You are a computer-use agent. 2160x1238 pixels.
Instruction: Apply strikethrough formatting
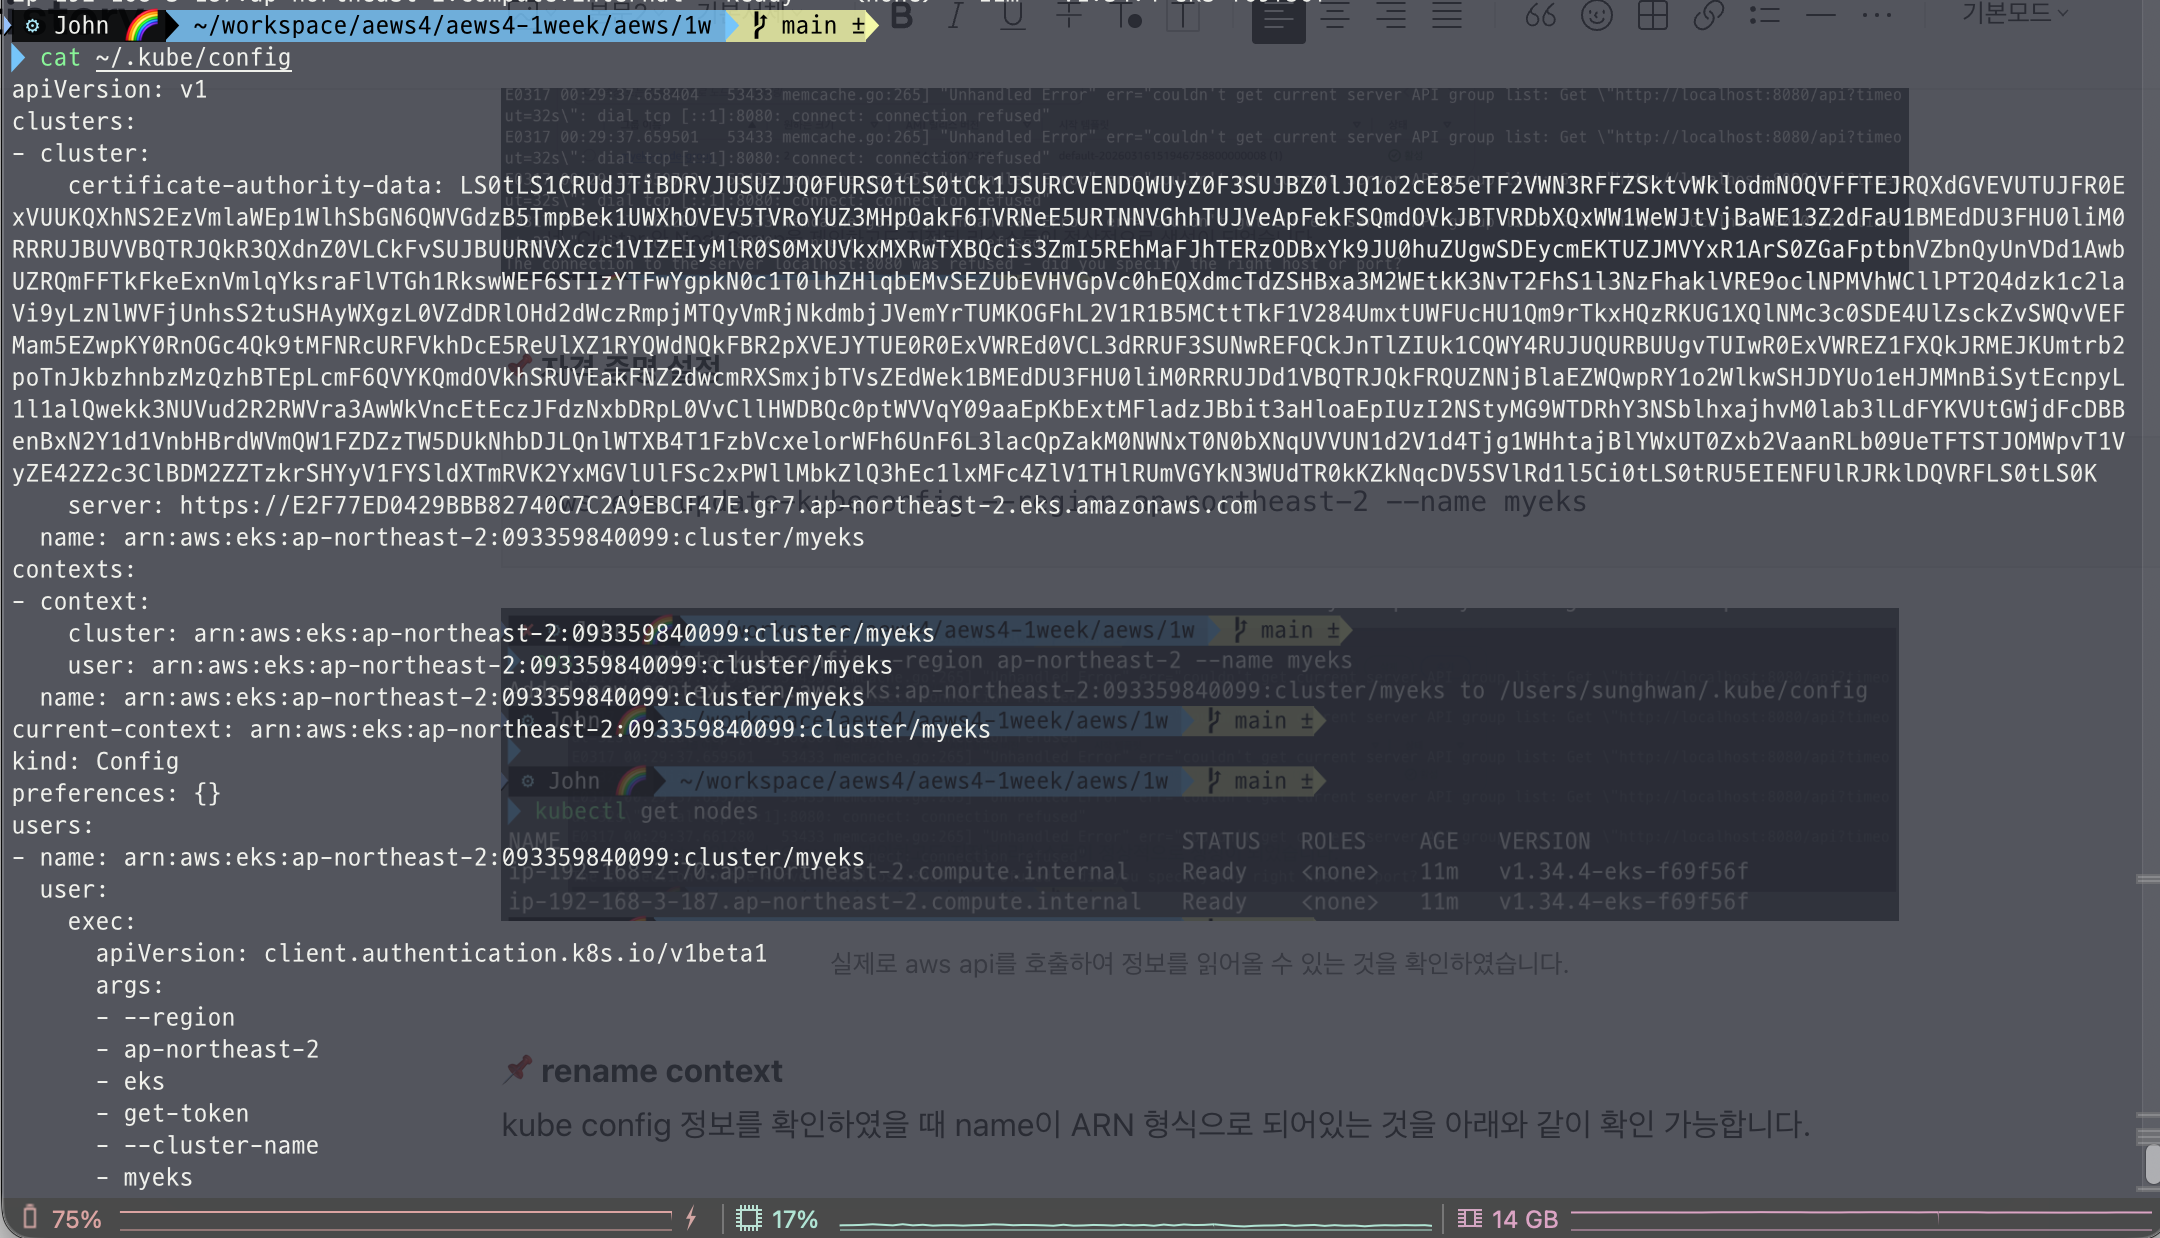point(1068,15)
